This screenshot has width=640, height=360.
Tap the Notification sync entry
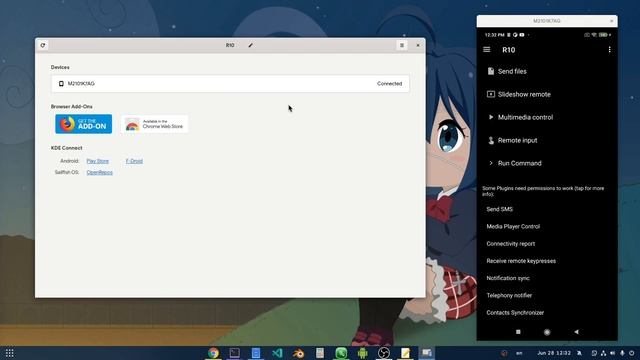508,278
